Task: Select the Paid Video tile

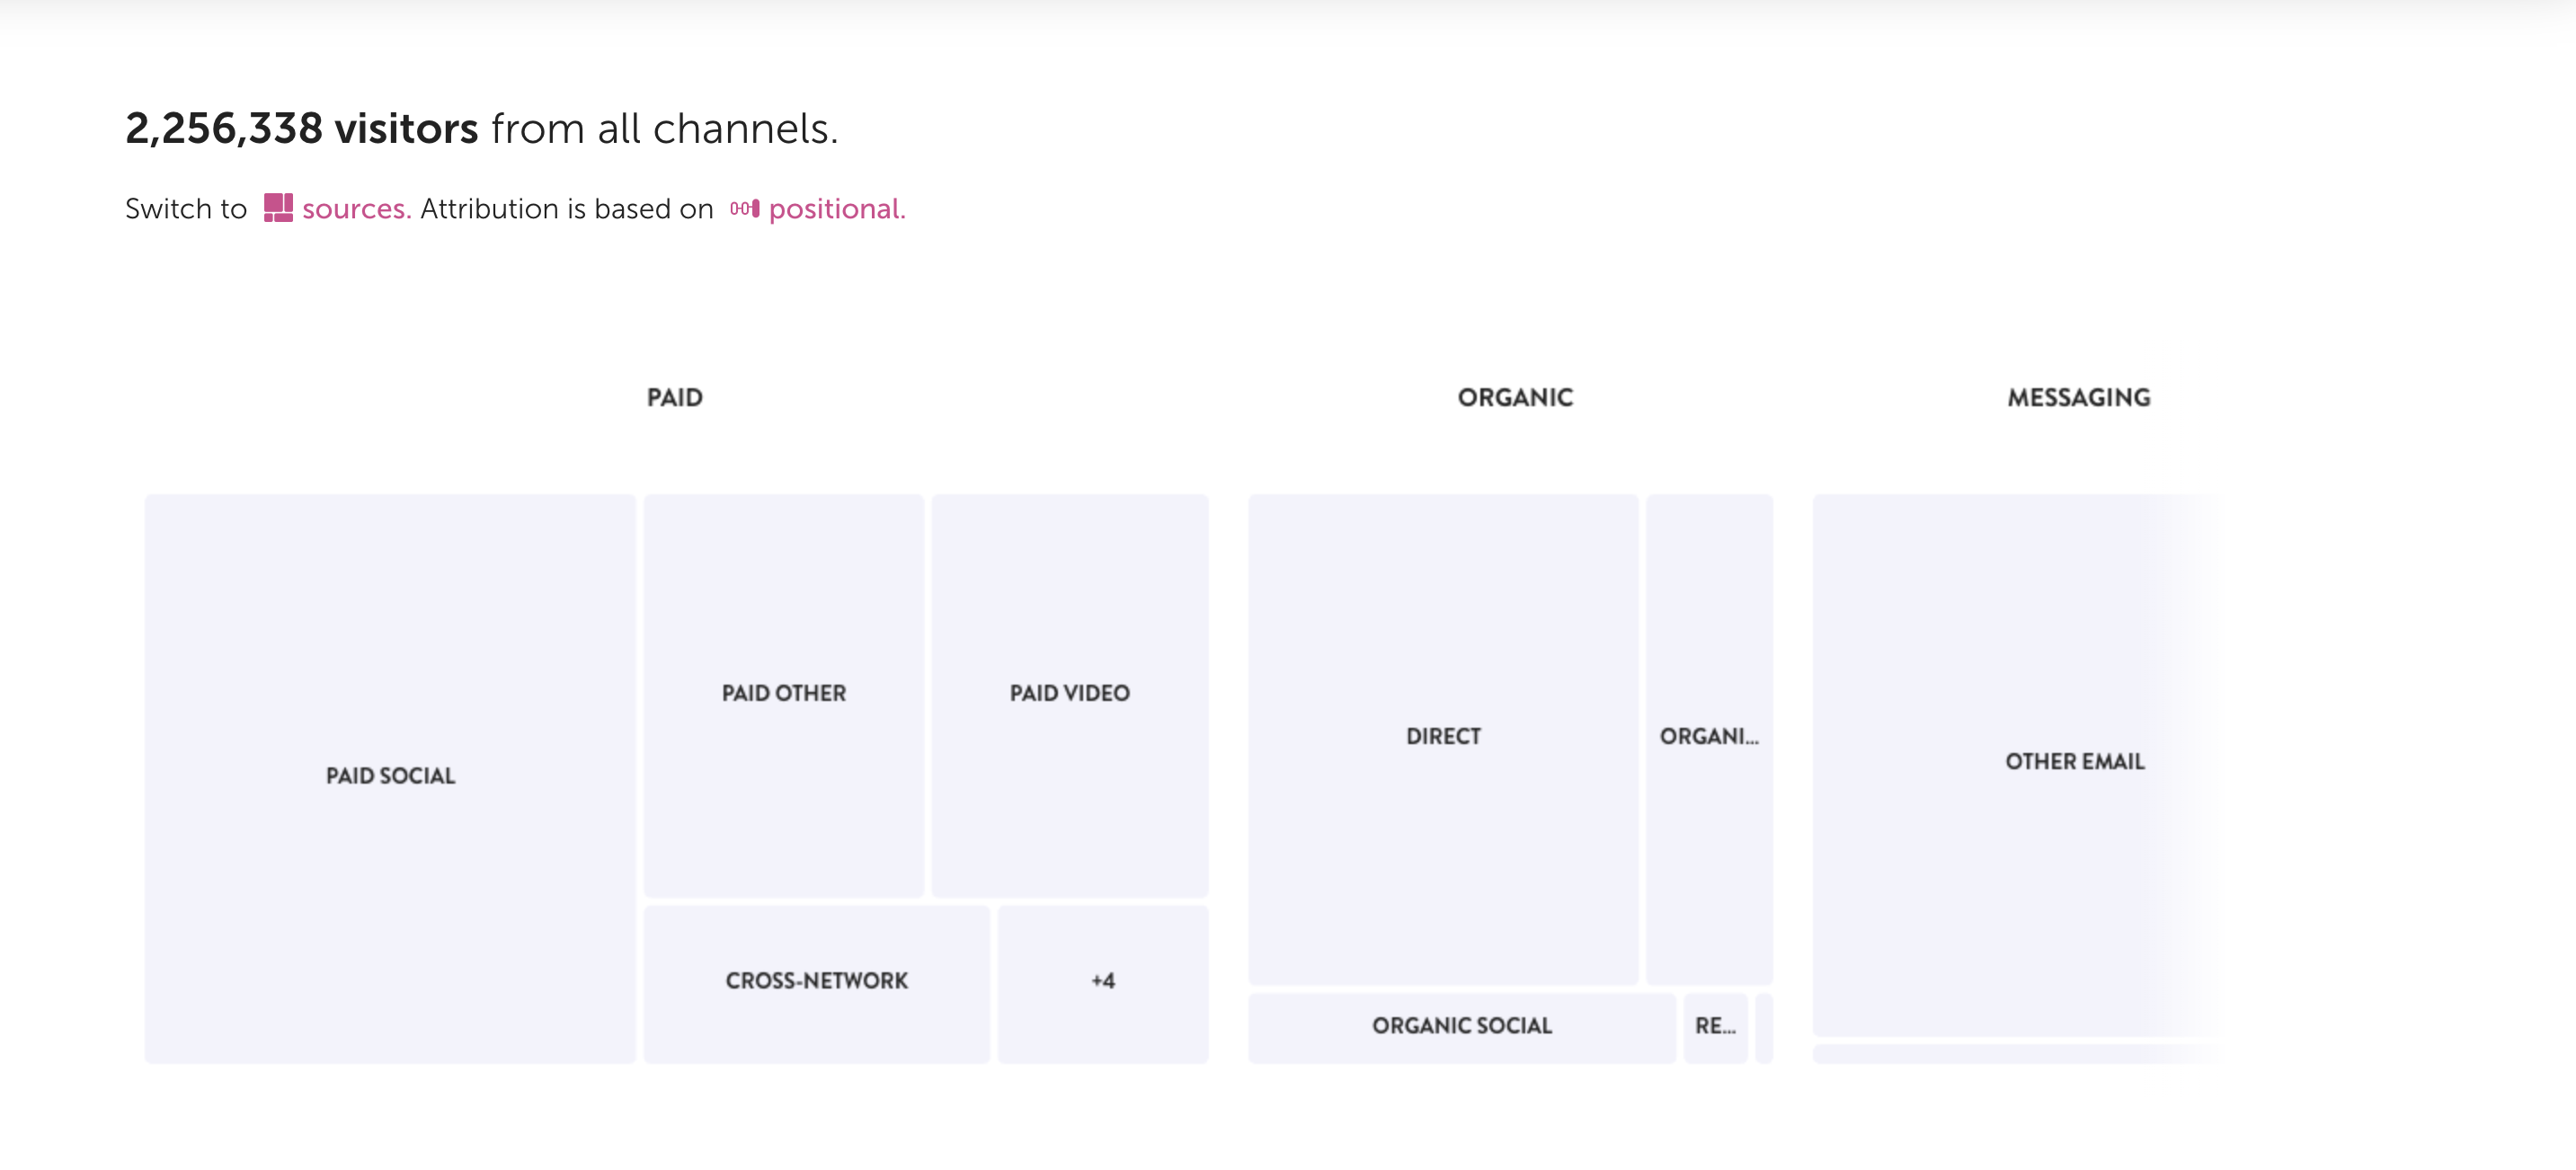Action: (x=1069, y=693)
